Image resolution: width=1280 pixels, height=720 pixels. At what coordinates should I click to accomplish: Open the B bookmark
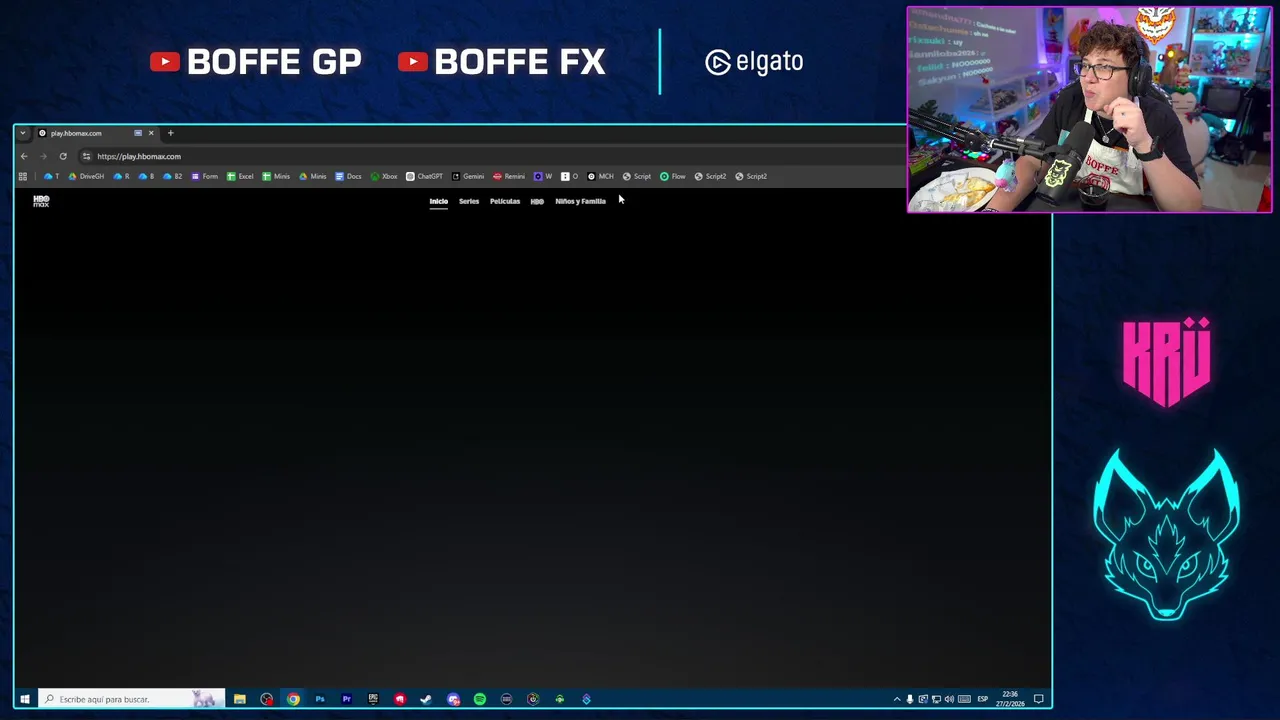pyautogui.click(x=146, y=176)
